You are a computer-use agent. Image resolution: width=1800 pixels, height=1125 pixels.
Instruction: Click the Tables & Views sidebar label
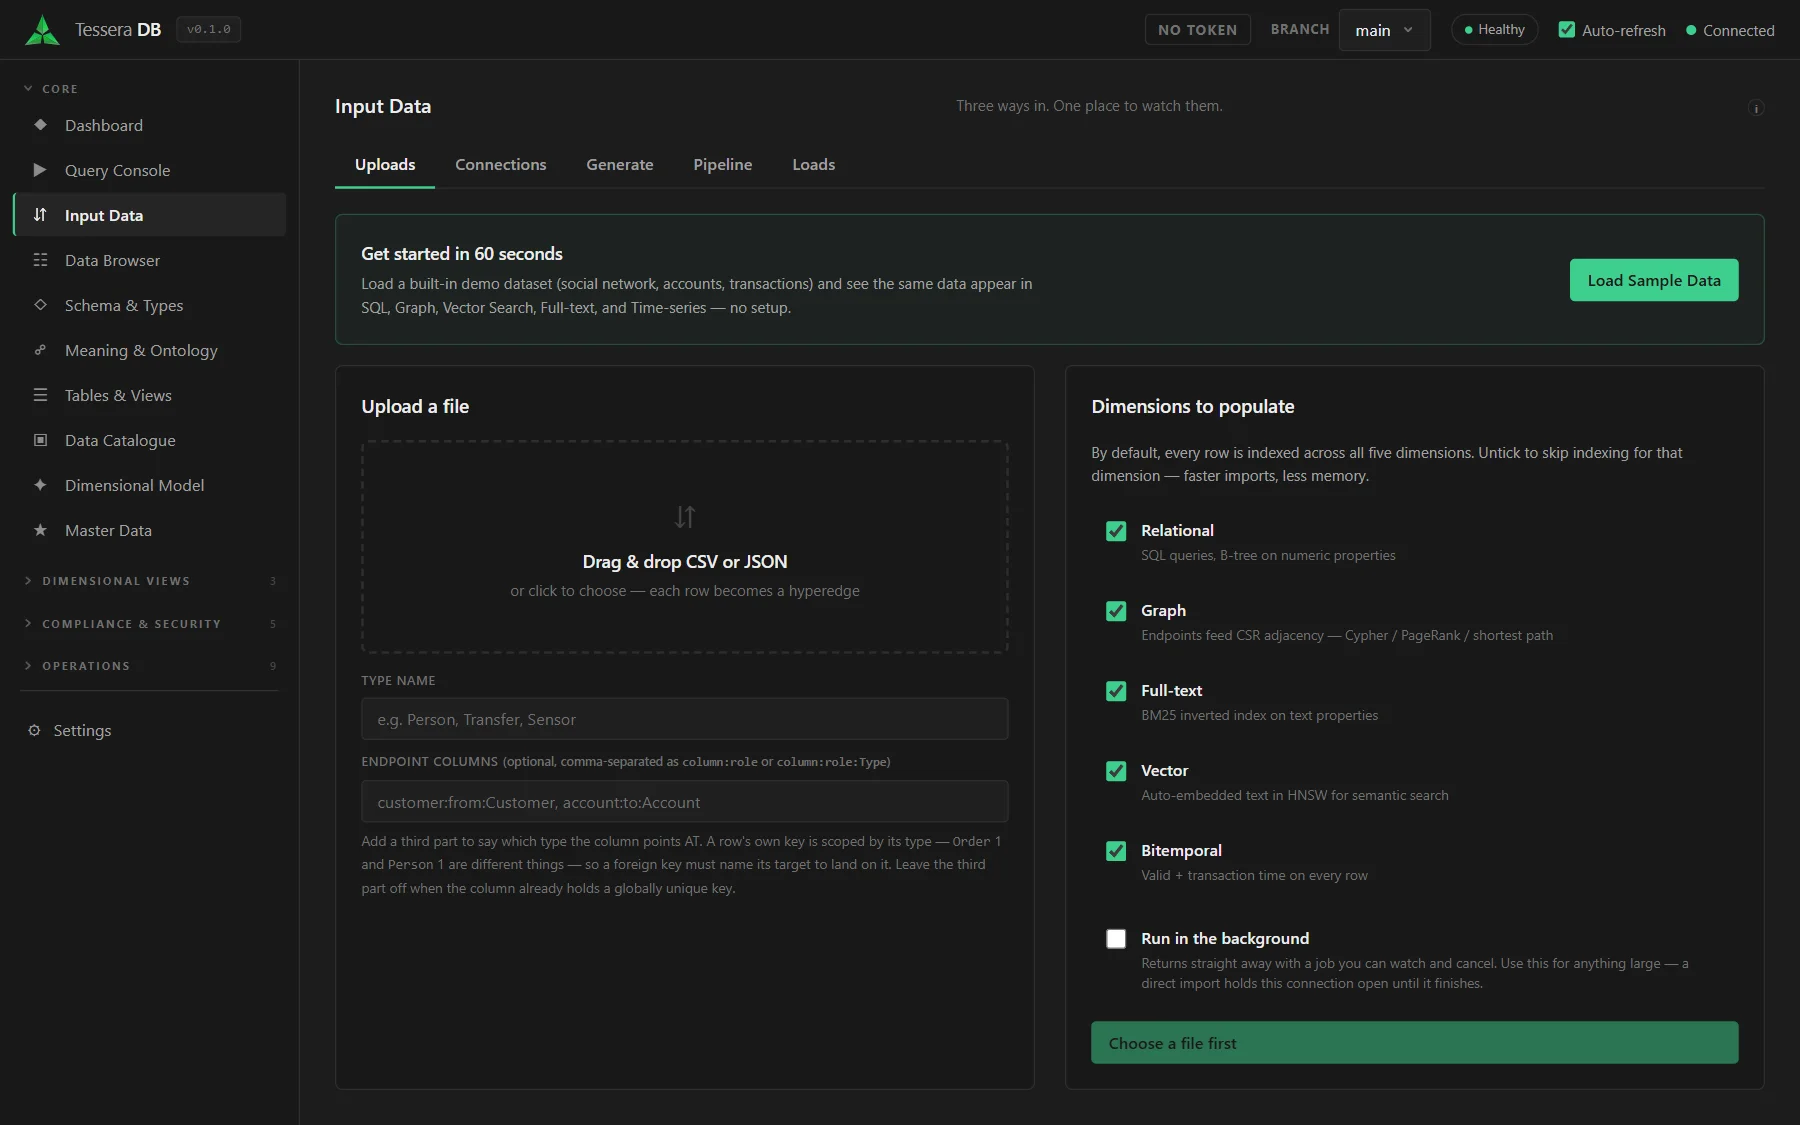(118, 395)
